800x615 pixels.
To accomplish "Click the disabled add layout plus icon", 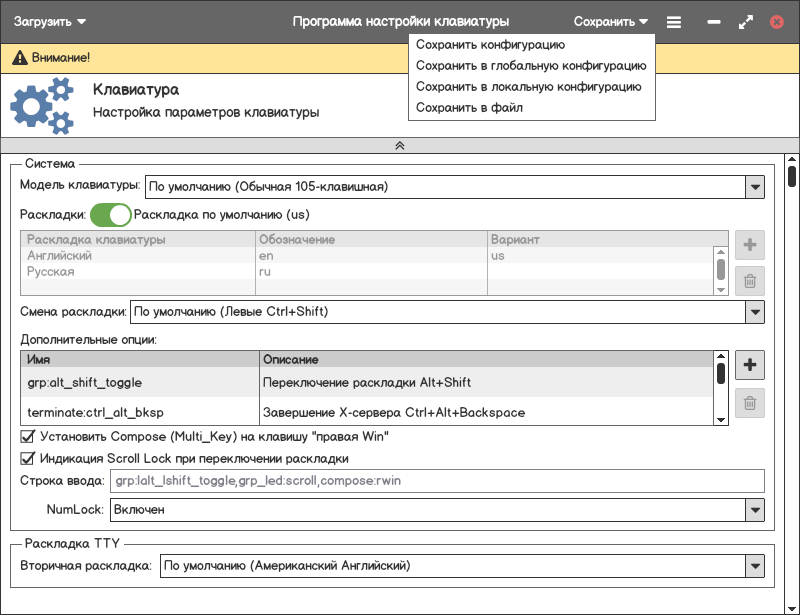I will click(x=749, y=245).
